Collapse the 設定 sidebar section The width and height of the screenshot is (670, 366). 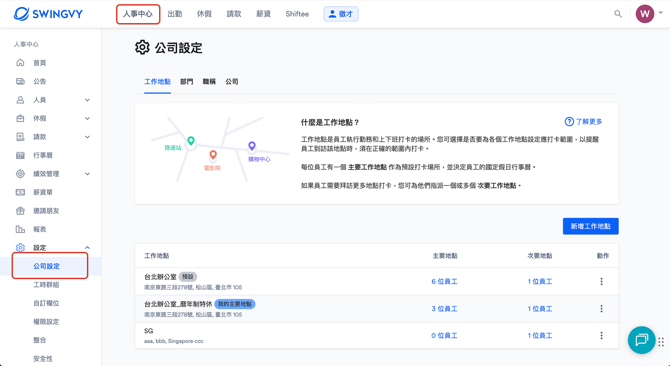(x=87, y=248)
